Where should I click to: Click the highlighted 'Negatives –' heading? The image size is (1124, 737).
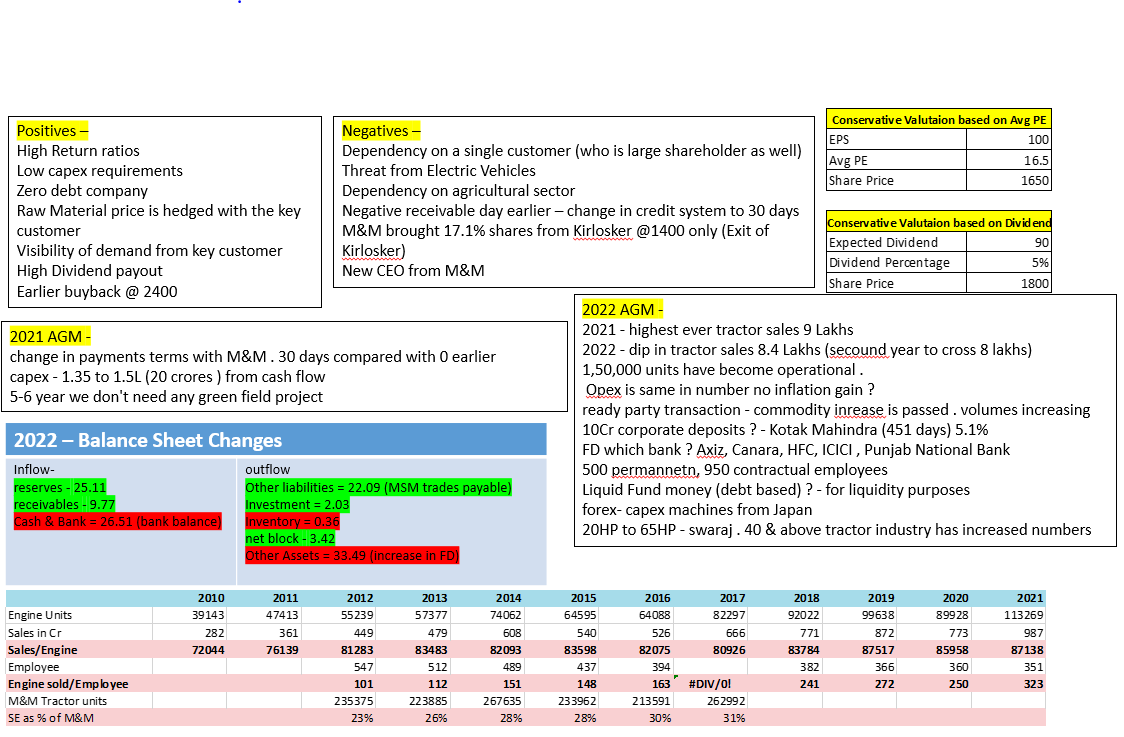381,131
